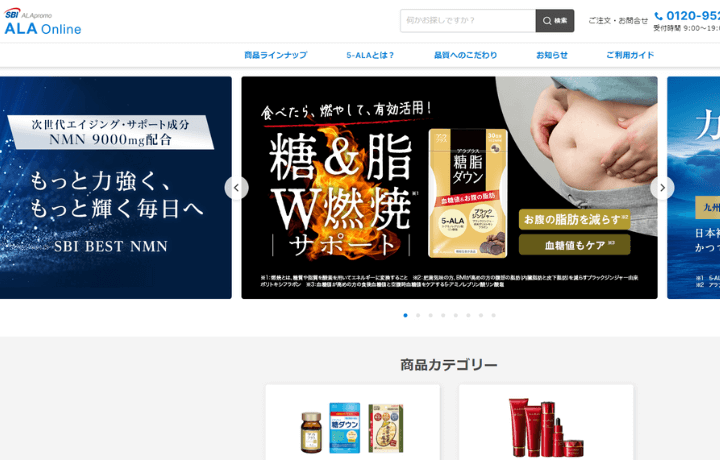Open the SBI BEST NMN banner
This screenshot has width=720, height=460.
(116, 188)
